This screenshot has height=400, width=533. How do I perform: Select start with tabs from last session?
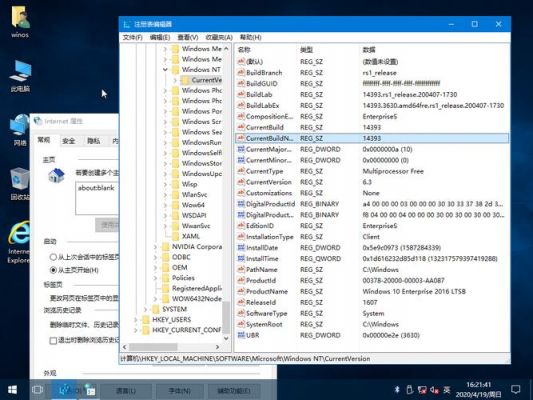(53, 257)
